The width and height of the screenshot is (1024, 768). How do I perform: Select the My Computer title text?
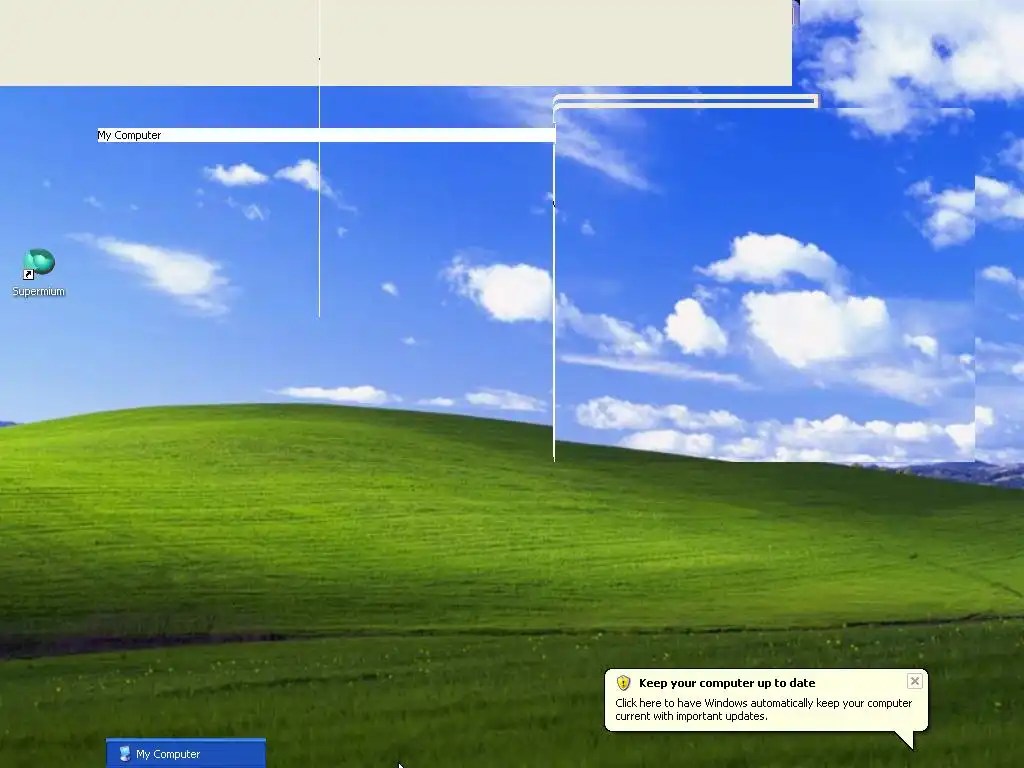click(129, 135)
